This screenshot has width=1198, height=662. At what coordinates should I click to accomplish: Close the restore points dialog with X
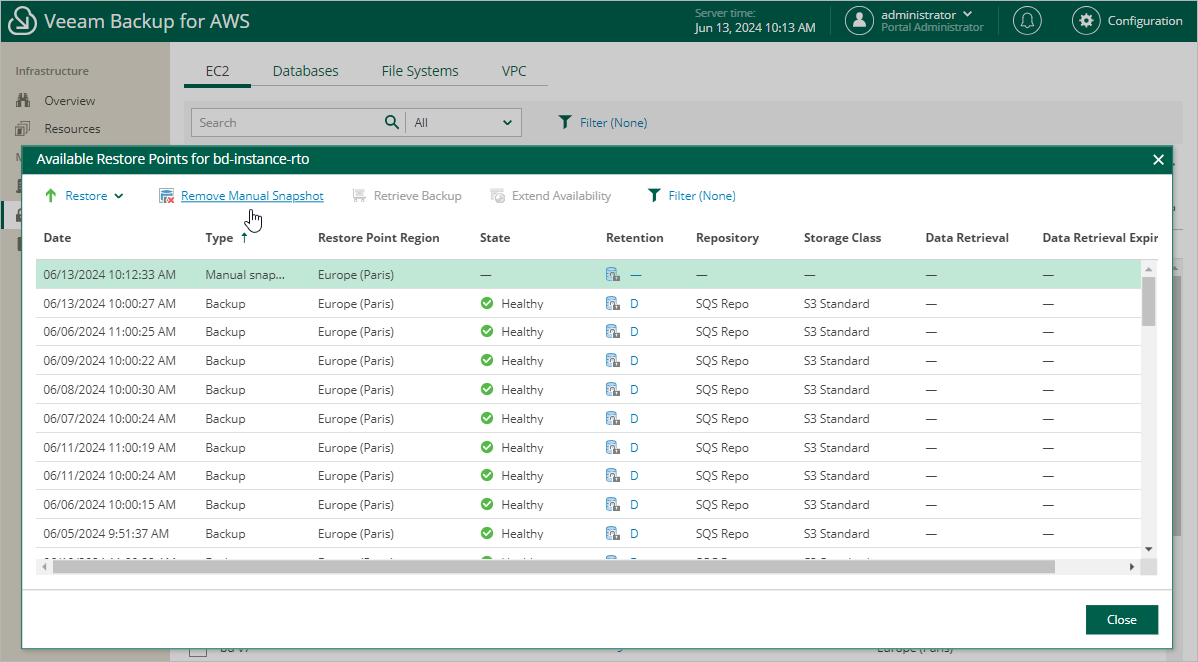[x=1158, y=159]
